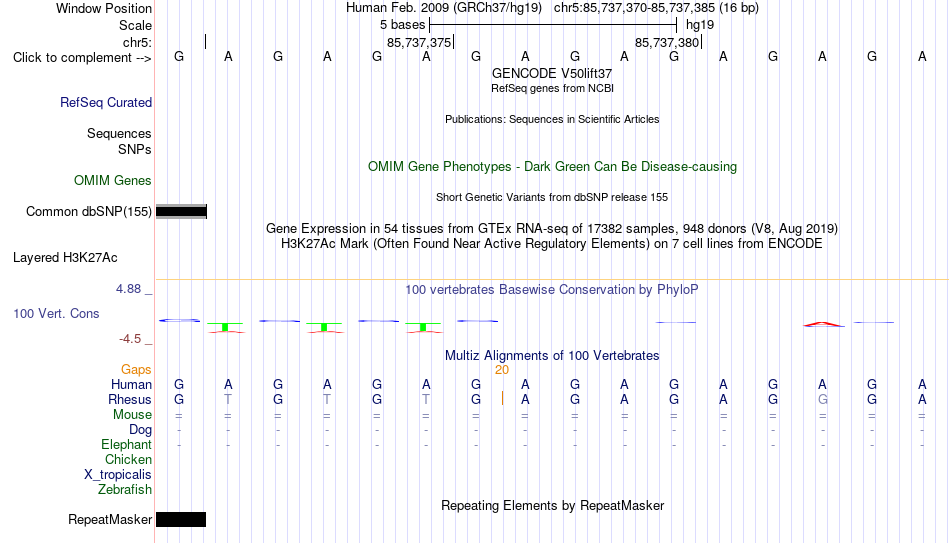Click the RefSeq Curated track label
950x543 pixels.
click(106, 102)
